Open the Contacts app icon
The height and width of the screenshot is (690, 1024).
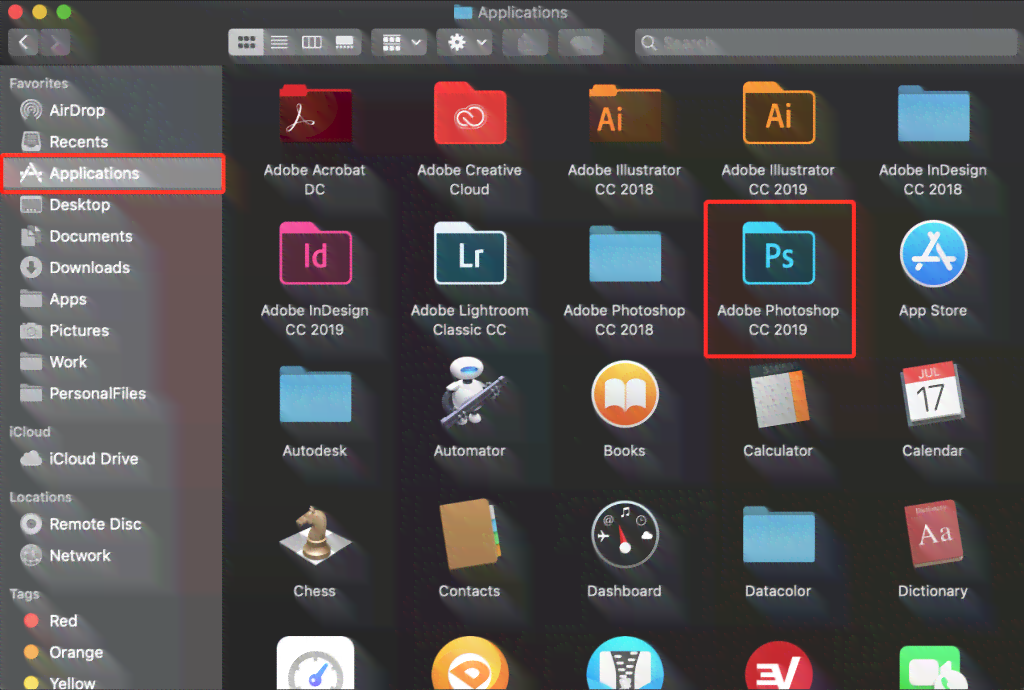click(470, 535)
